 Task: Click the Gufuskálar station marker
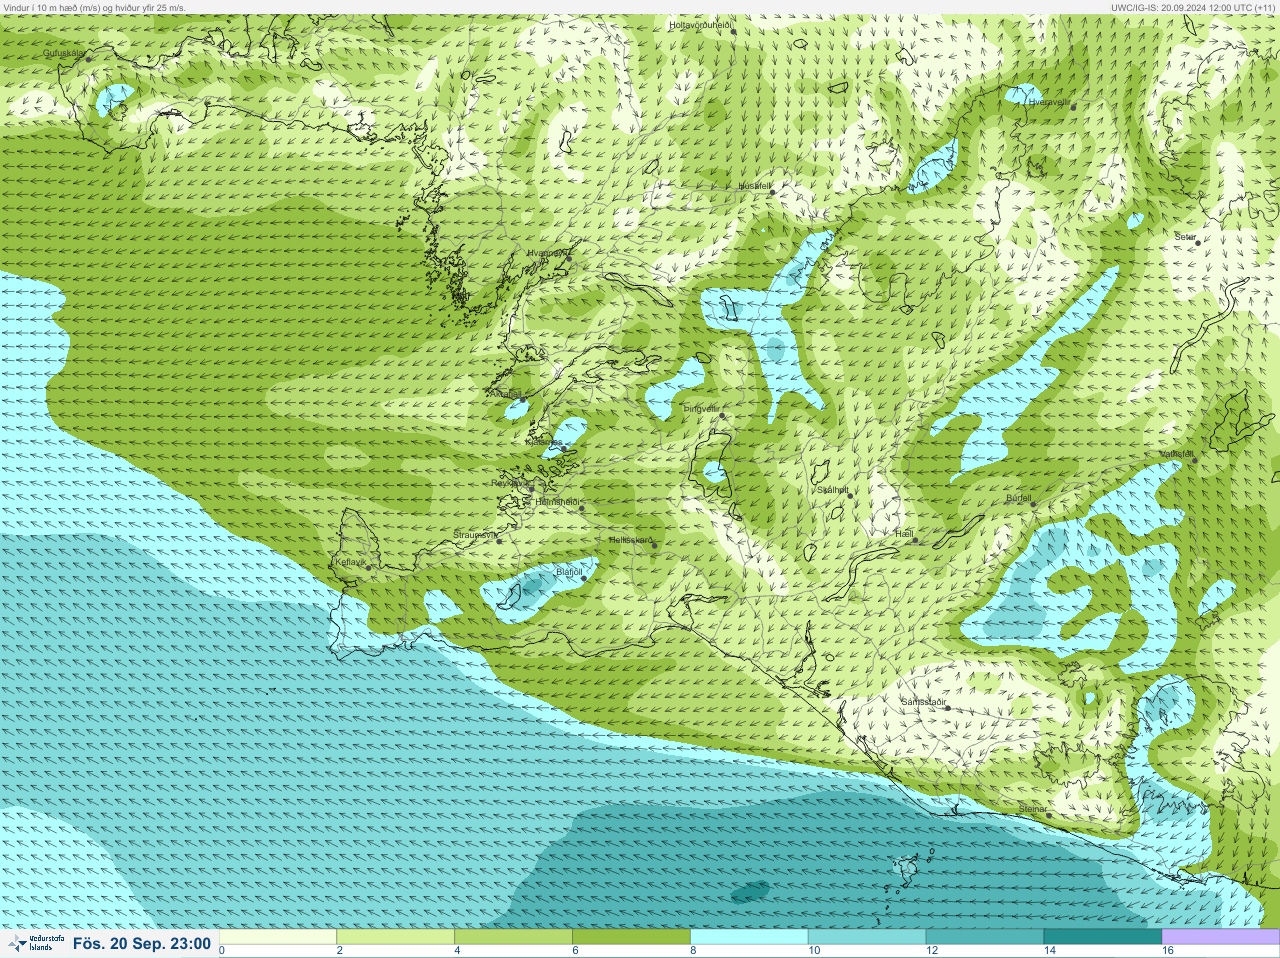[88, 59]
